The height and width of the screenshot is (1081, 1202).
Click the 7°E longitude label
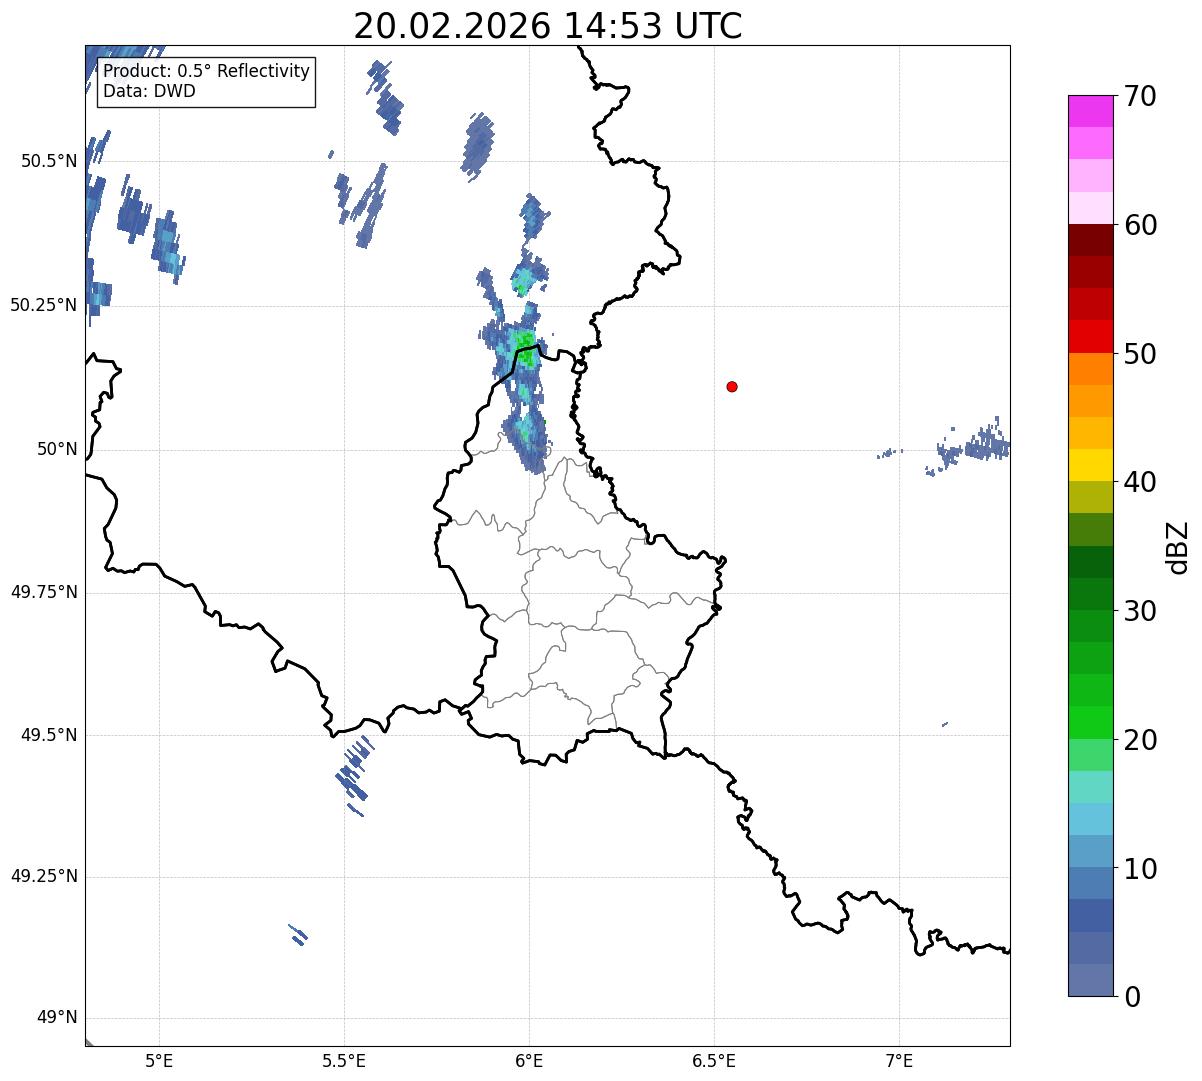pos(899,1060)
